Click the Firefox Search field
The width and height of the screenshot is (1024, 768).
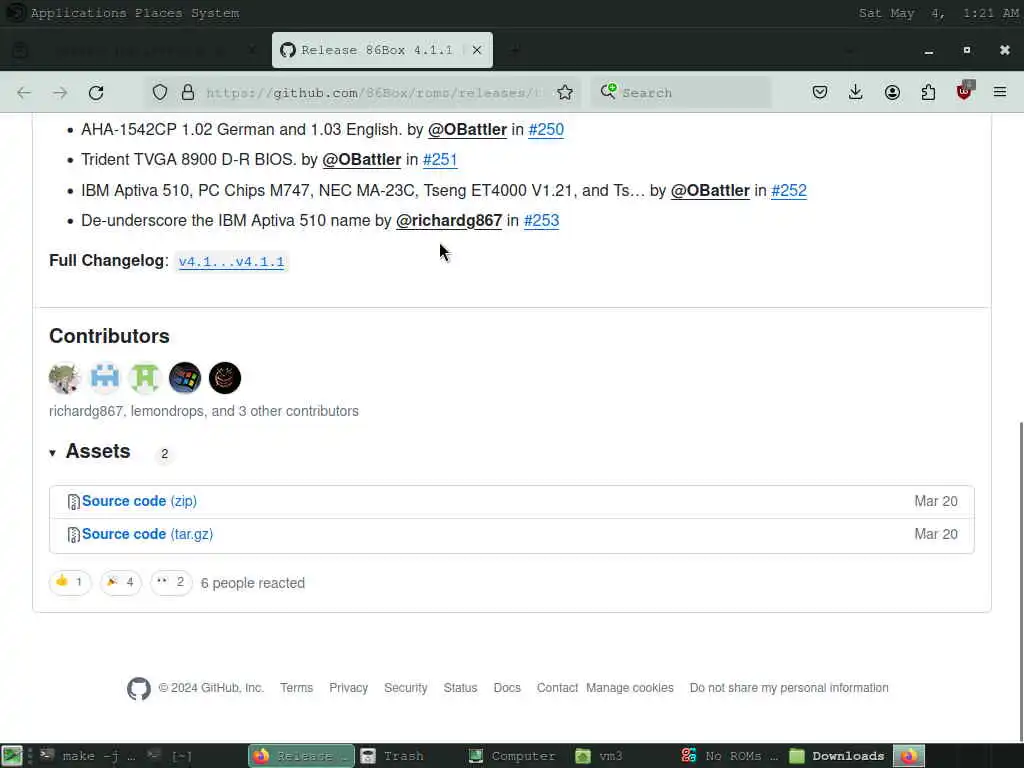pyautogui.click(x=681, y=93)
